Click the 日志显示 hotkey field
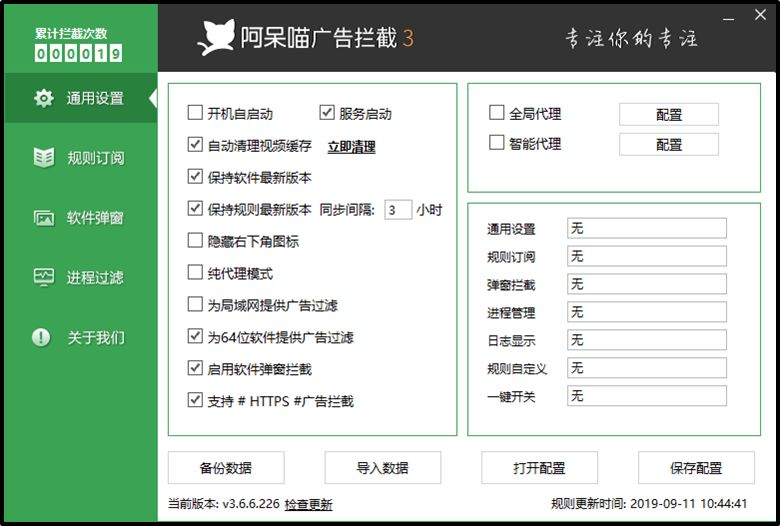Viewport: 780px width, 526px height. [x=647, y=339]
